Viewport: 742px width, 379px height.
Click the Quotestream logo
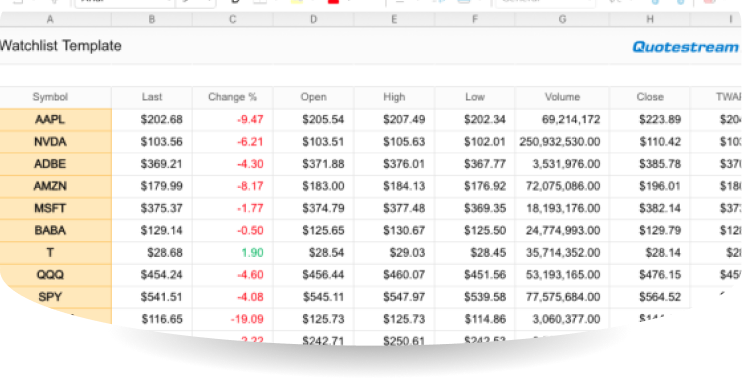point(685,47)
